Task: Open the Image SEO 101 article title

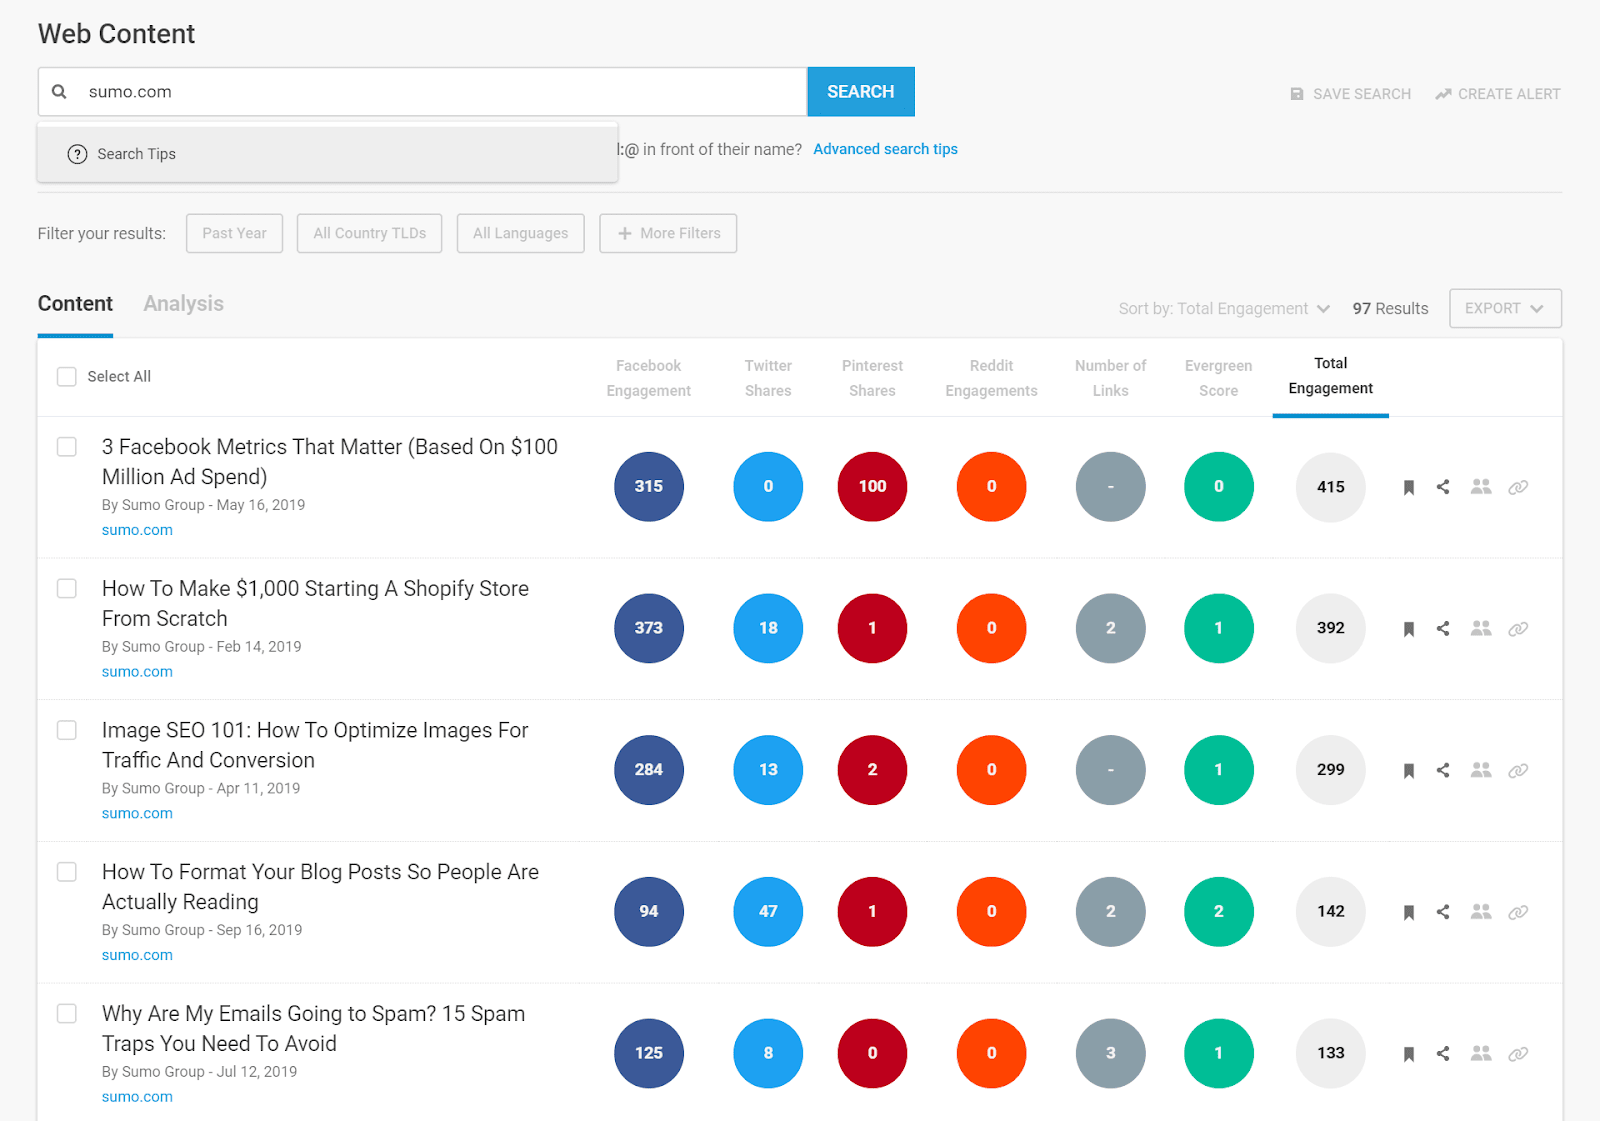Action: pyautogui.click(x=315, y=745)
